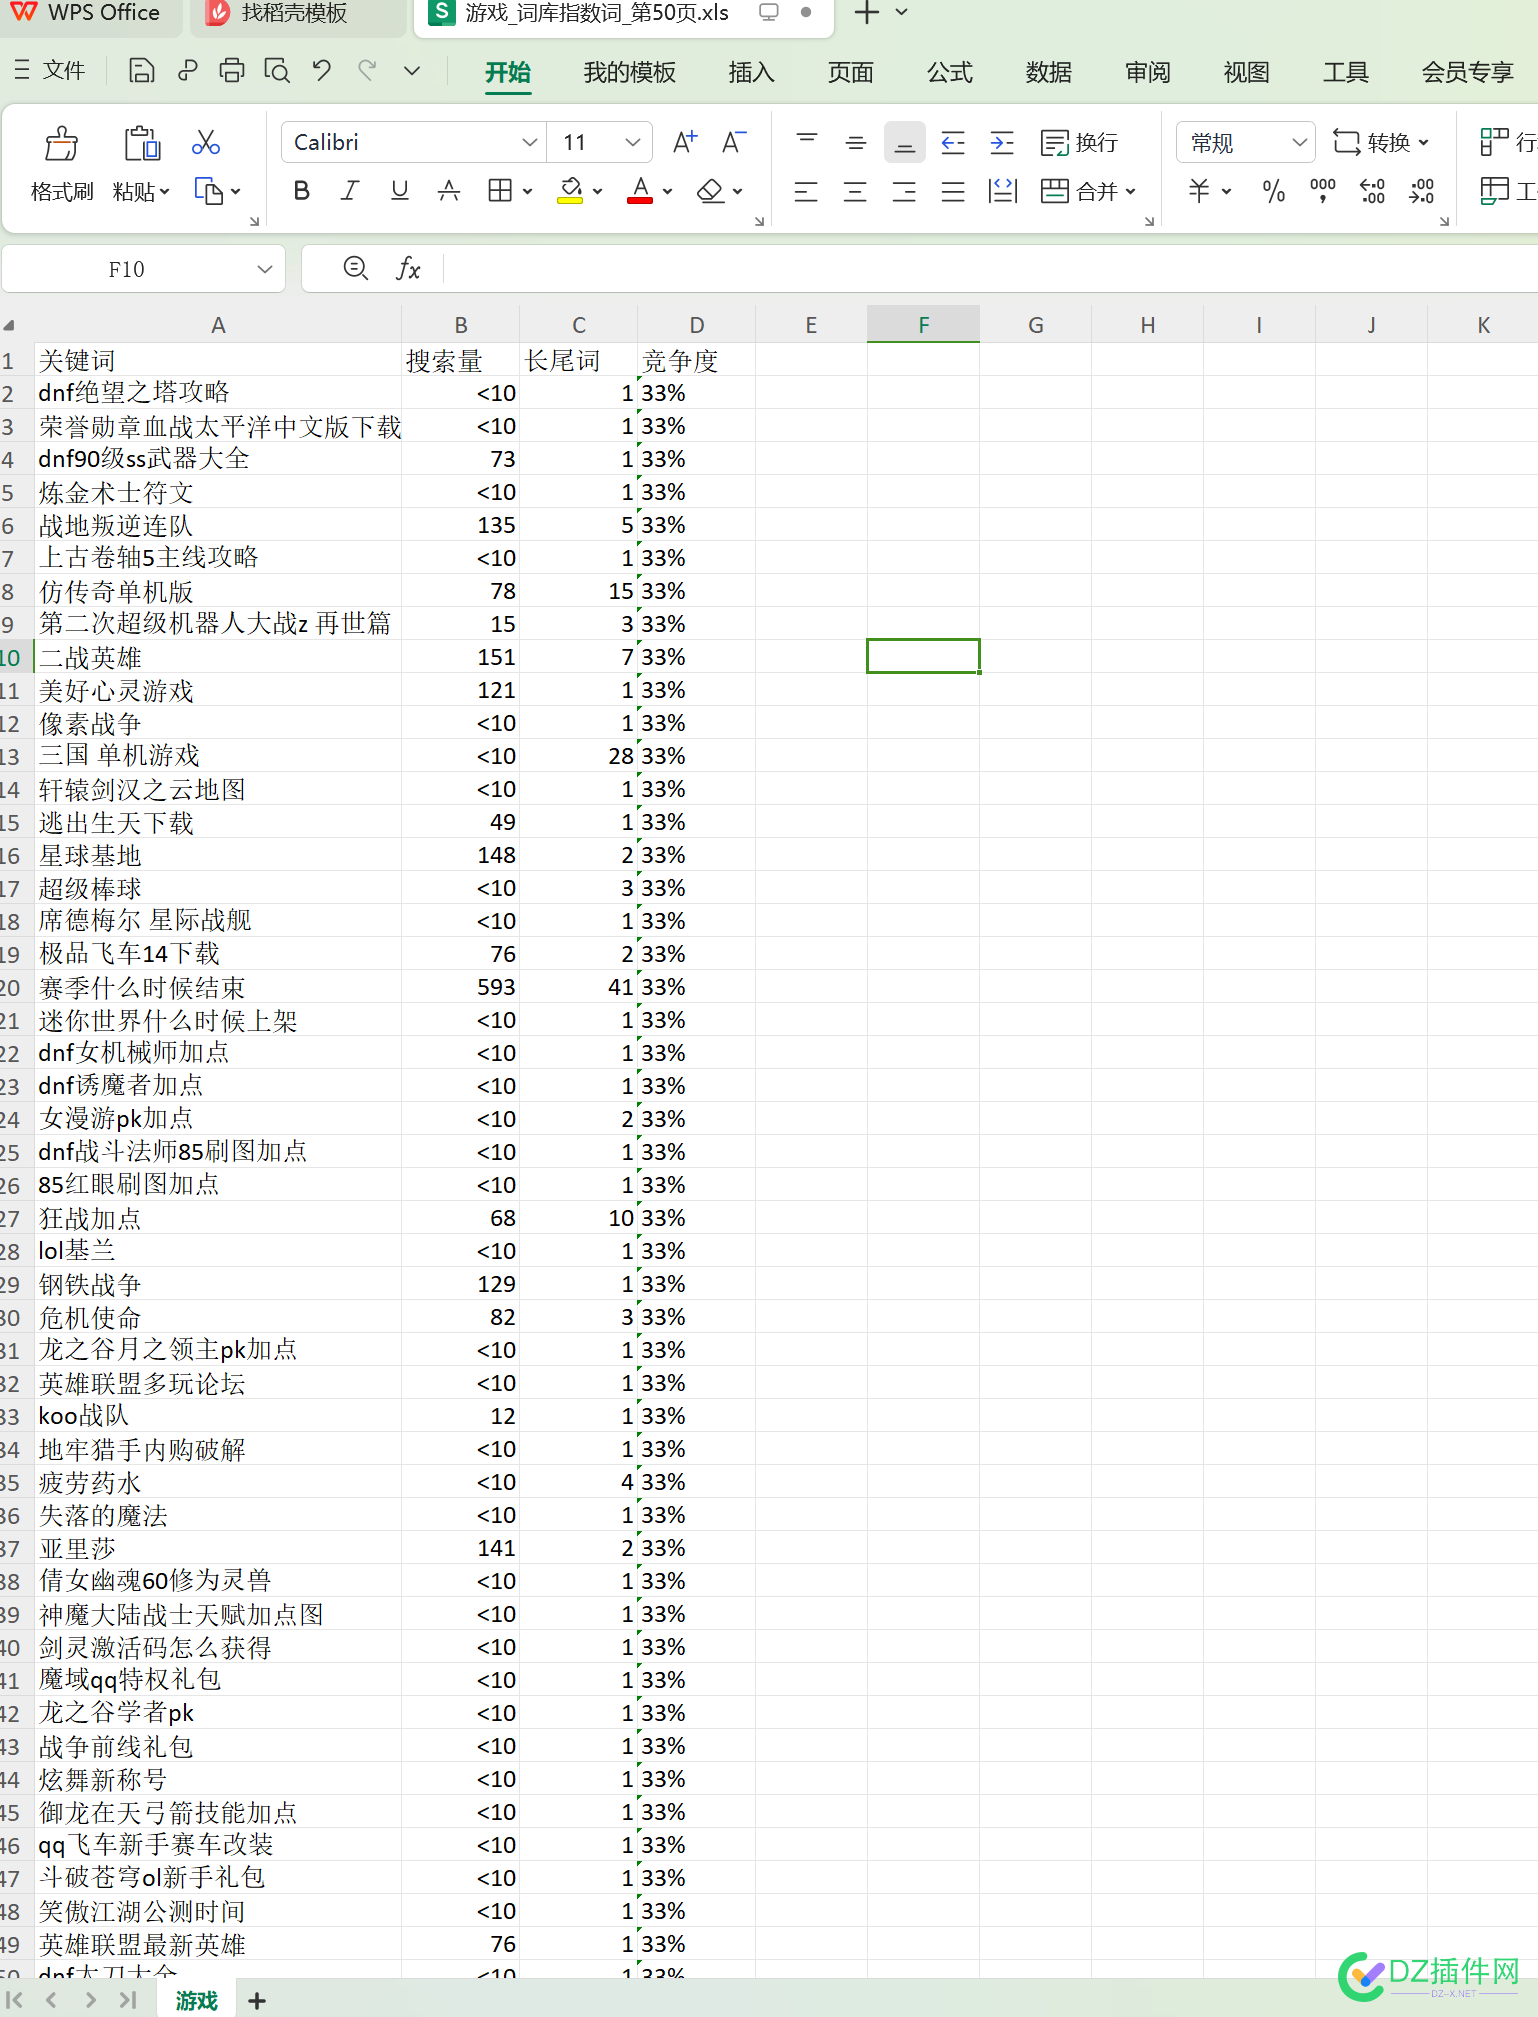Image resolution: width=1538 pixels, height=2017 pixels.
Task: Click the Select All corner triangle
Action: pos(10,325)
